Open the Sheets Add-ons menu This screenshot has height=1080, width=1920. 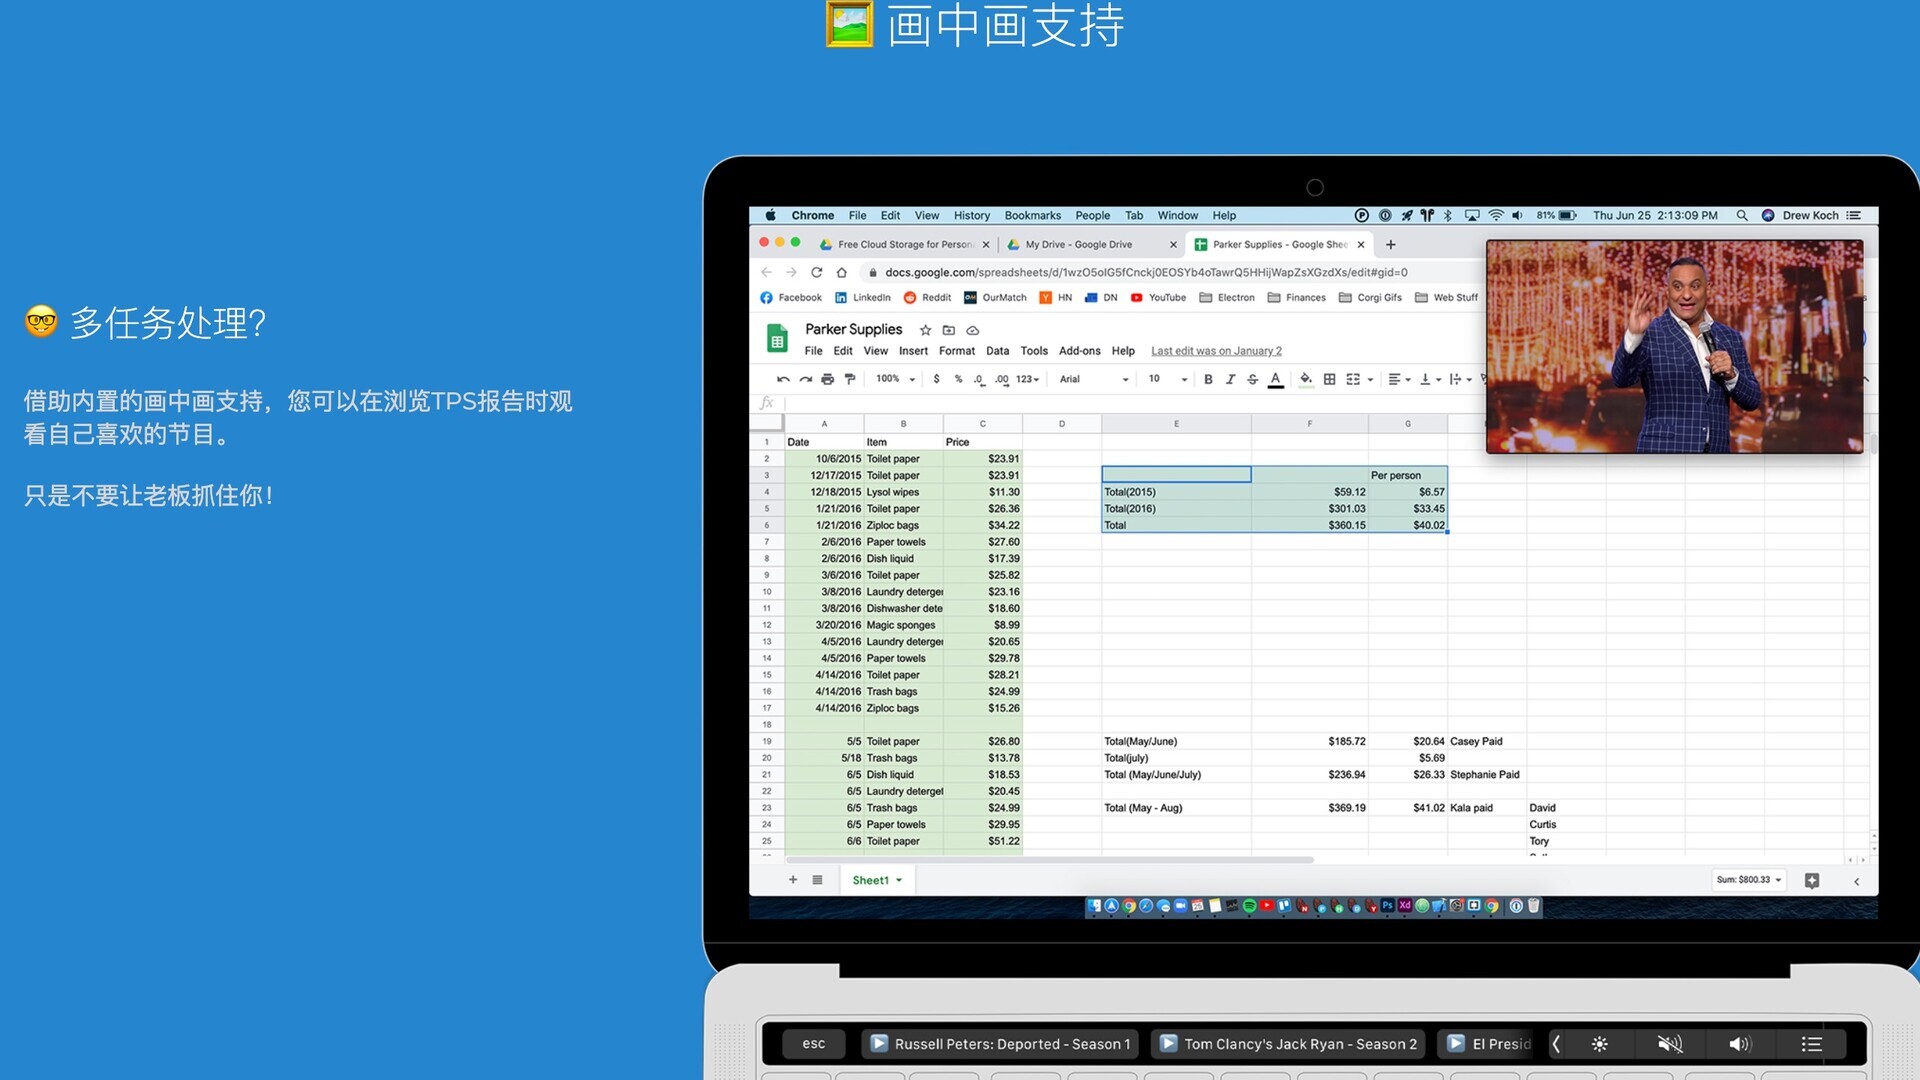click(x=1079, y=351)
